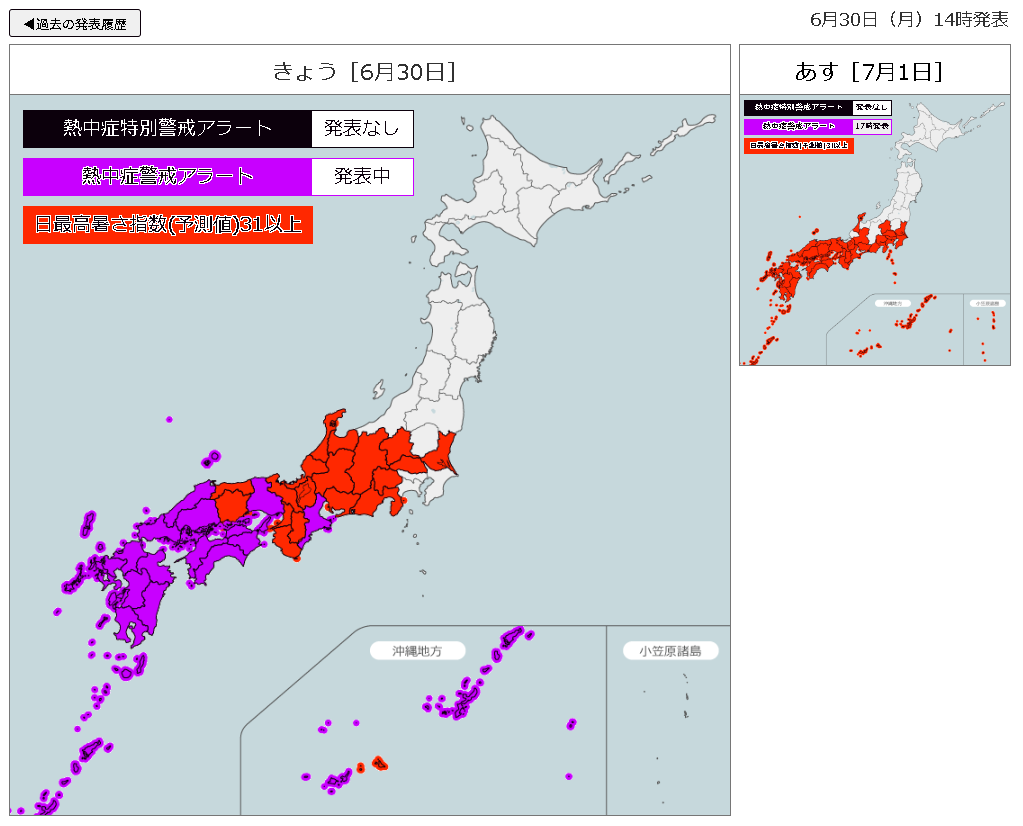The image size is (1023, 826).
Task: Click the red 日最高暑さ指数(予測値)31以上 legend
Action: click(168, 225)
